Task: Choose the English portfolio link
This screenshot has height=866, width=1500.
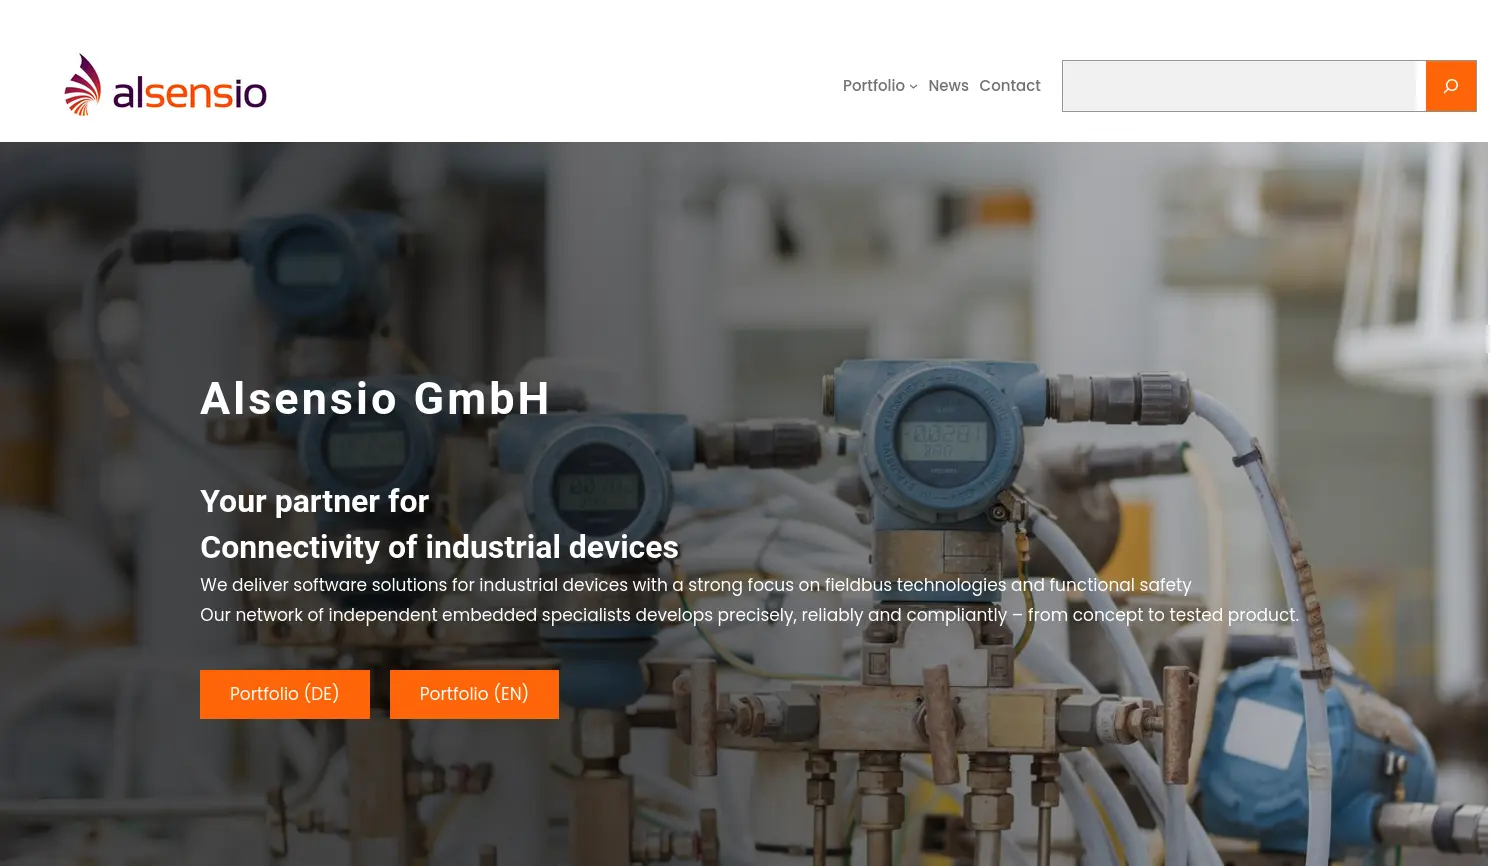Action: click(x=474, y=694)
